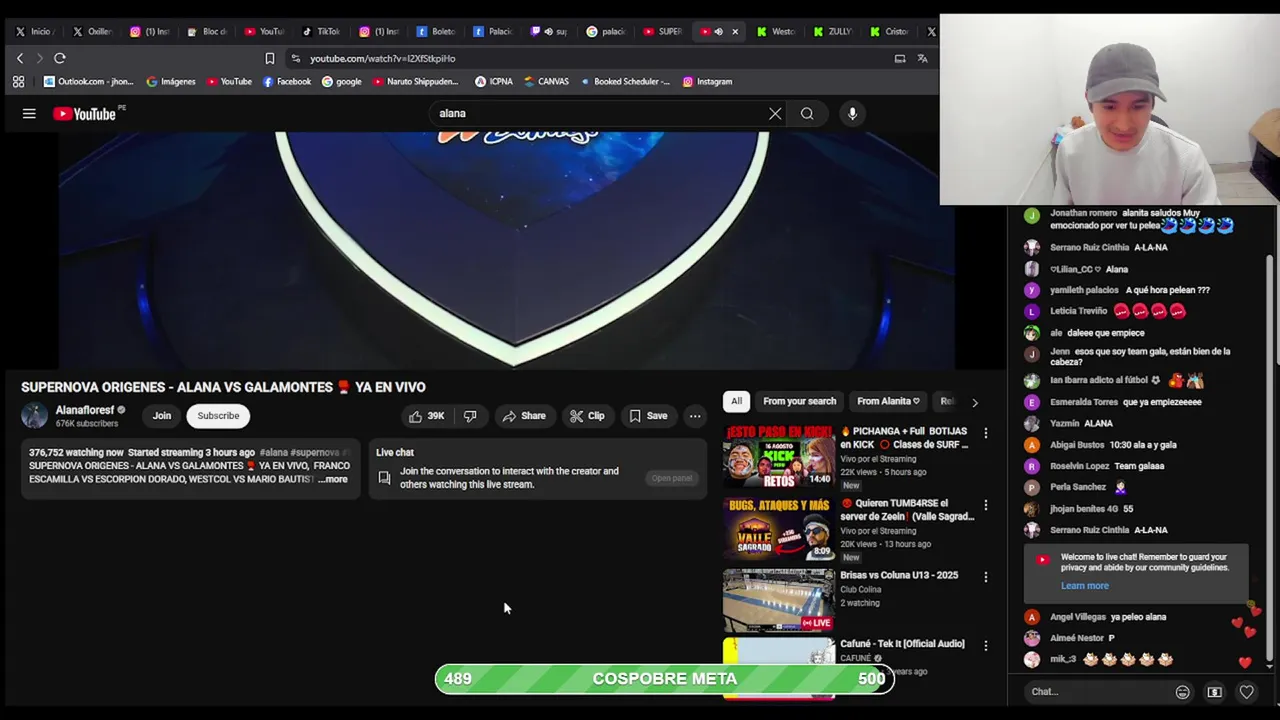Viewport: 1280px width, 720px height.
Task: Select the 'From Alanita' chip
Action: point(888,401)
